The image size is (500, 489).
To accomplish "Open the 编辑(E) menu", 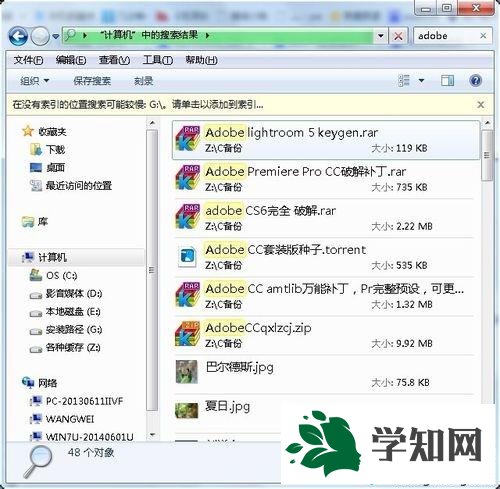I will pos(71,60).
